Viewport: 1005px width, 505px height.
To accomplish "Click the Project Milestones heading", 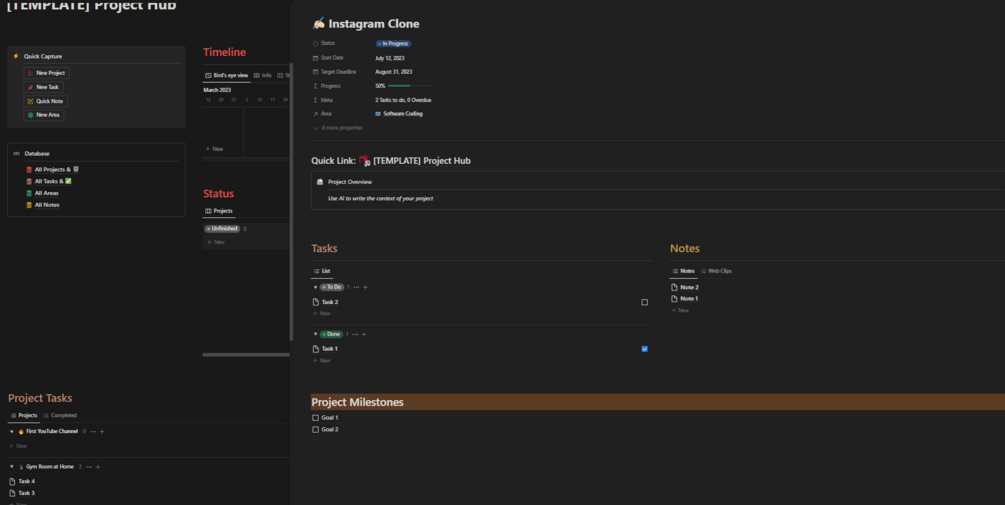I will [358, 402].
